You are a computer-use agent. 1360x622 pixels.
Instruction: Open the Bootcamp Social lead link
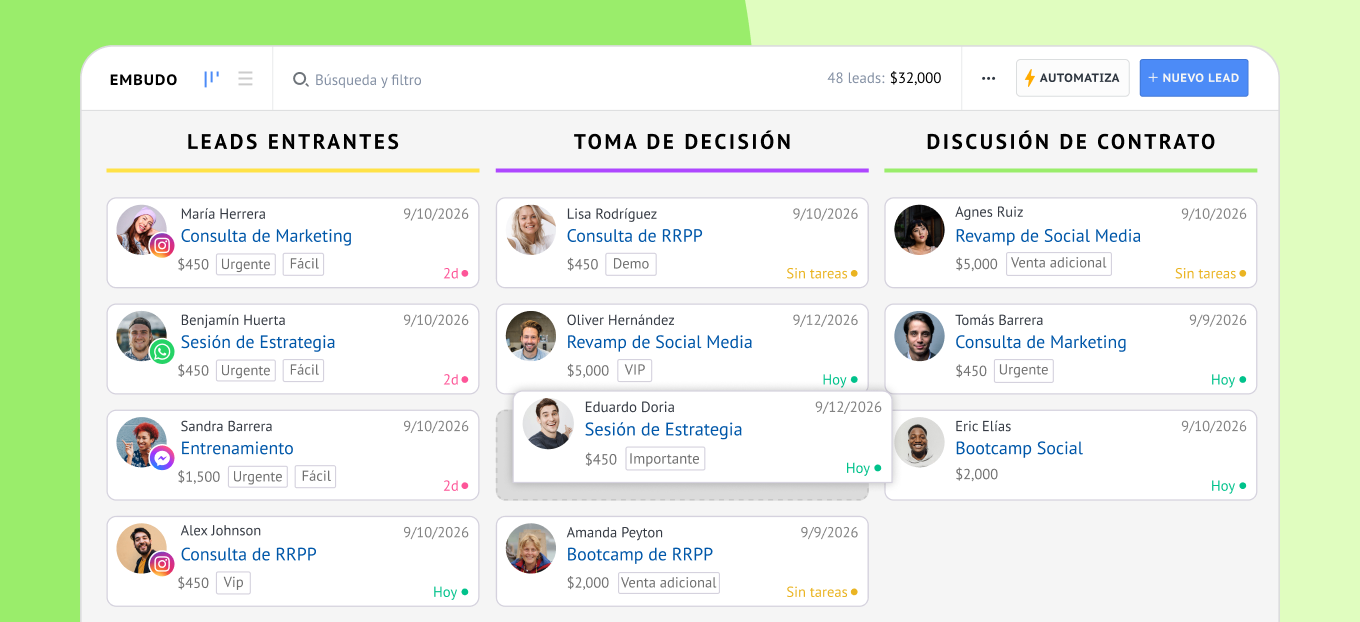[1018, 448]
